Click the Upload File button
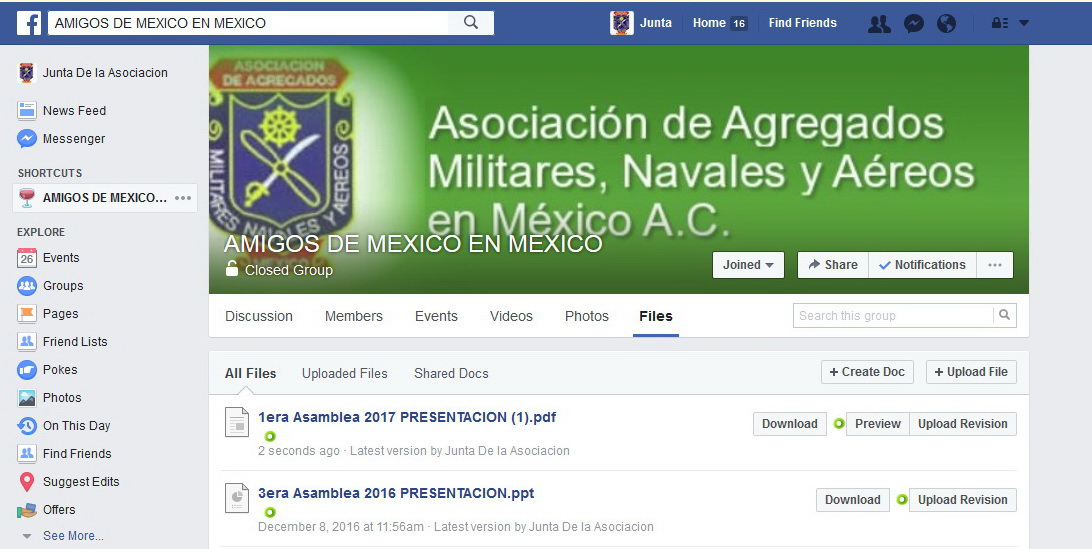The height and width of the screenshot is (549, 1092). pos(971,372)
